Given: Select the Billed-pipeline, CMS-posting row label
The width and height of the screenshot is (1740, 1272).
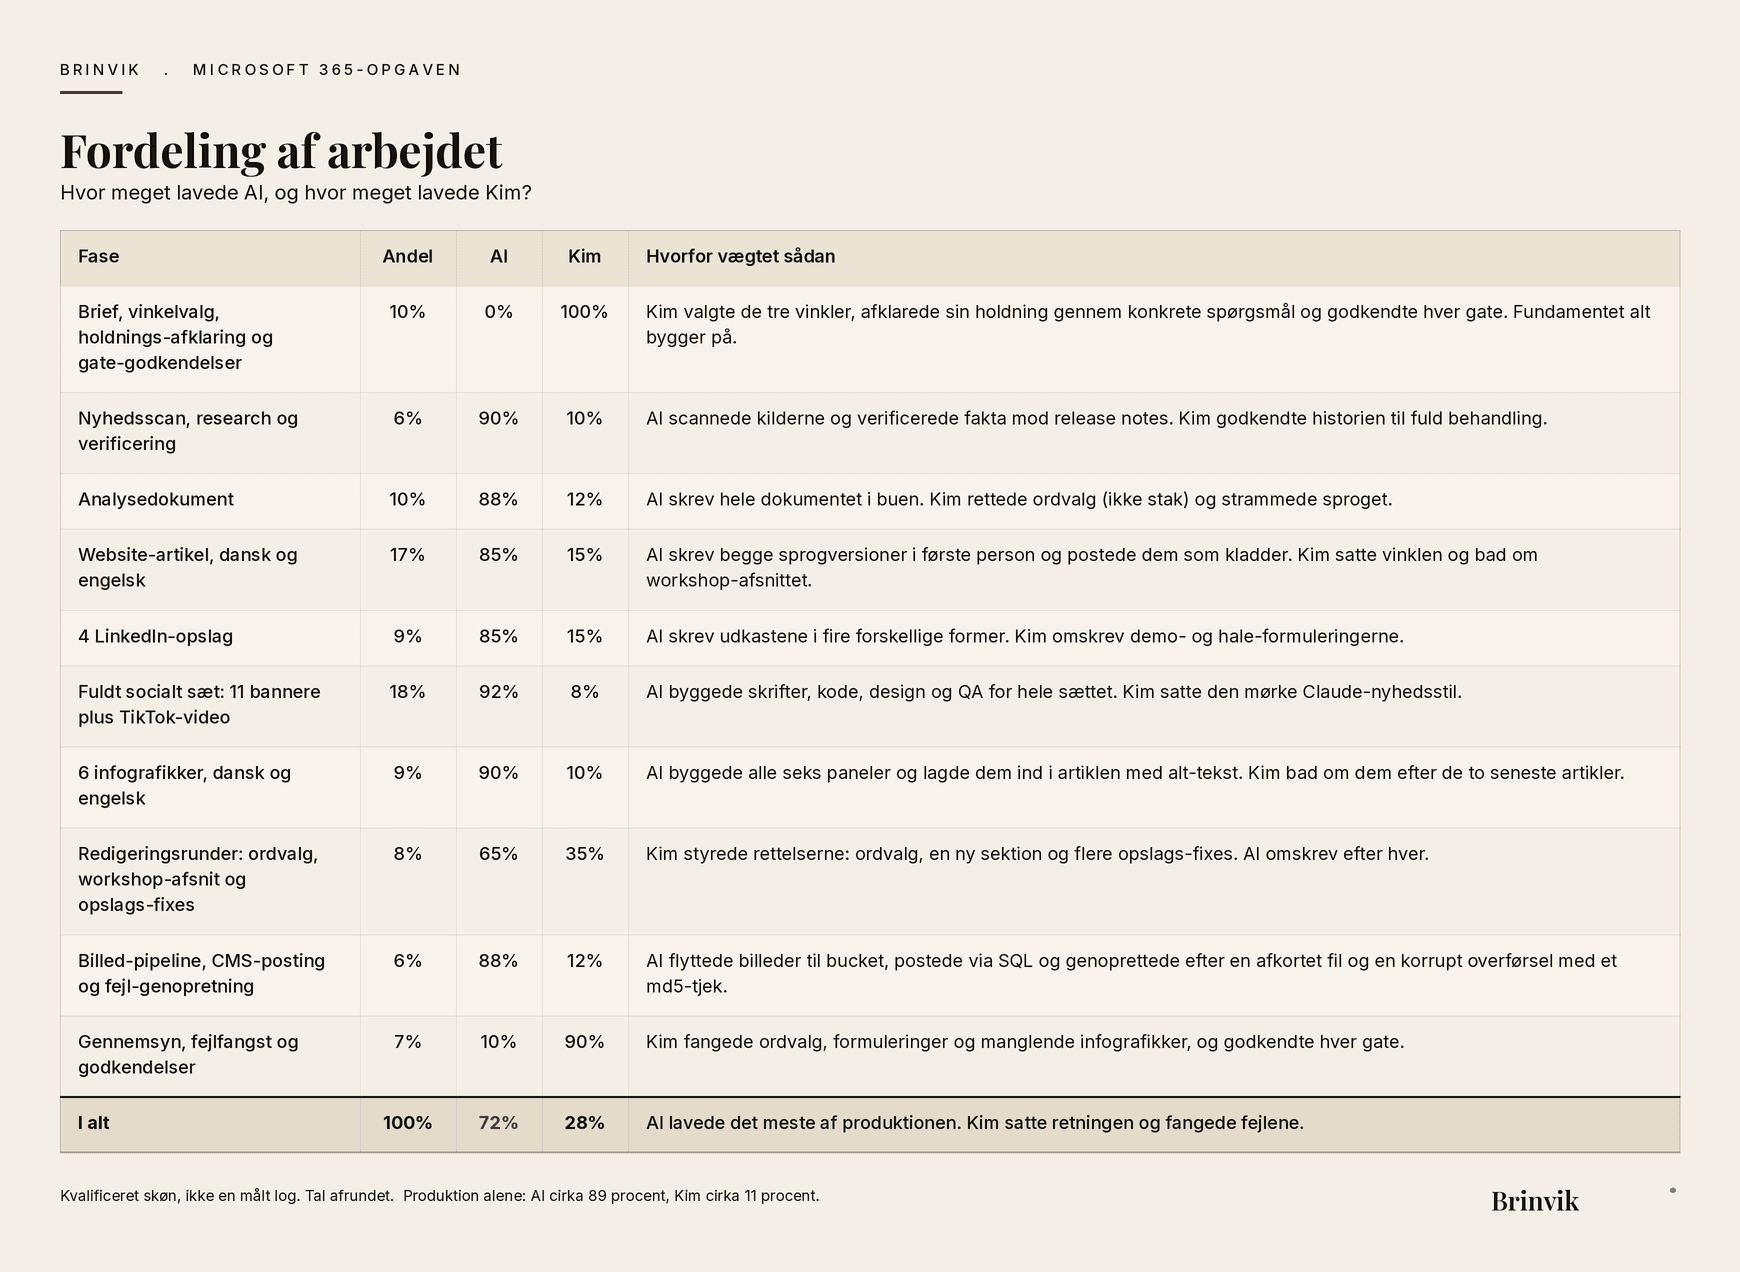Looking at the screenshot, I should 202,973.
